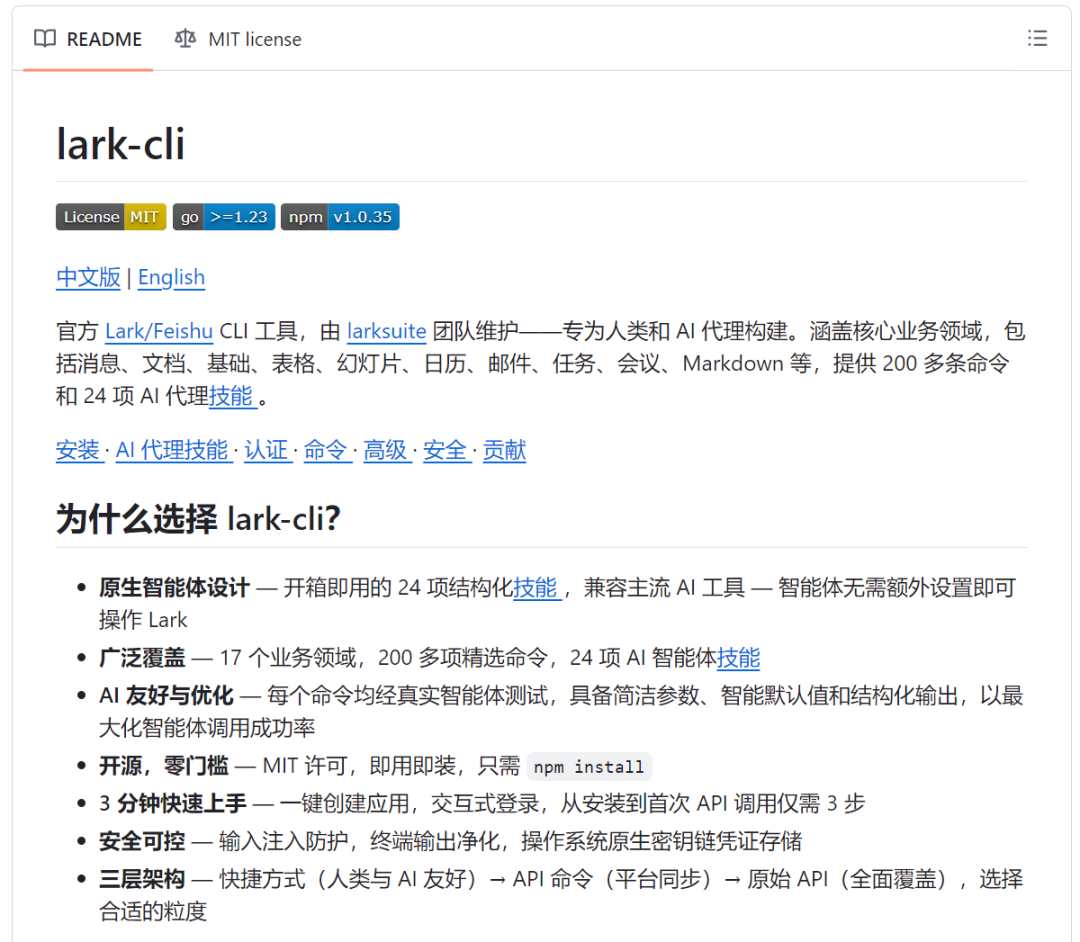Jump to 贡献 section link
Image resolution: width=1080 pixels, height=942 pixels.
tap(504, 450)
